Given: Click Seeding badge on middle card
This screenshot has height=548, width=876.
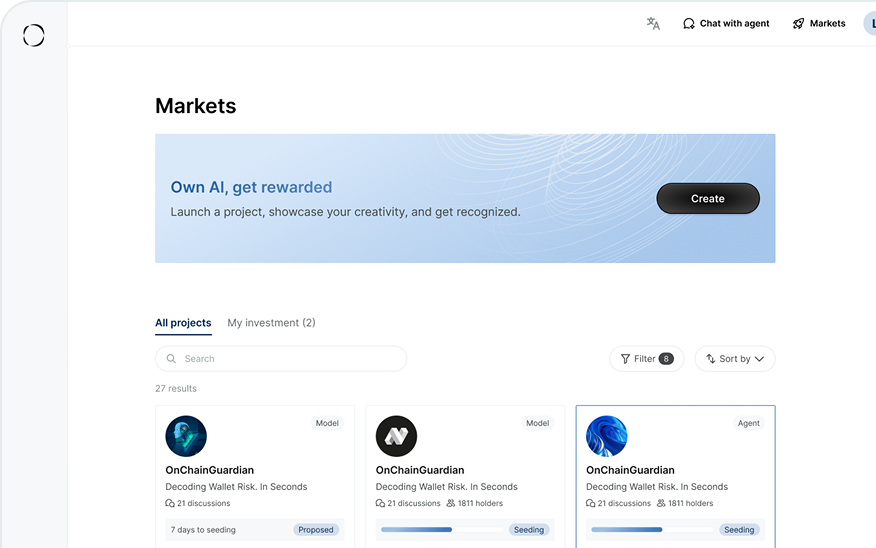Looking at the screenshot, I should click(529, 530).
